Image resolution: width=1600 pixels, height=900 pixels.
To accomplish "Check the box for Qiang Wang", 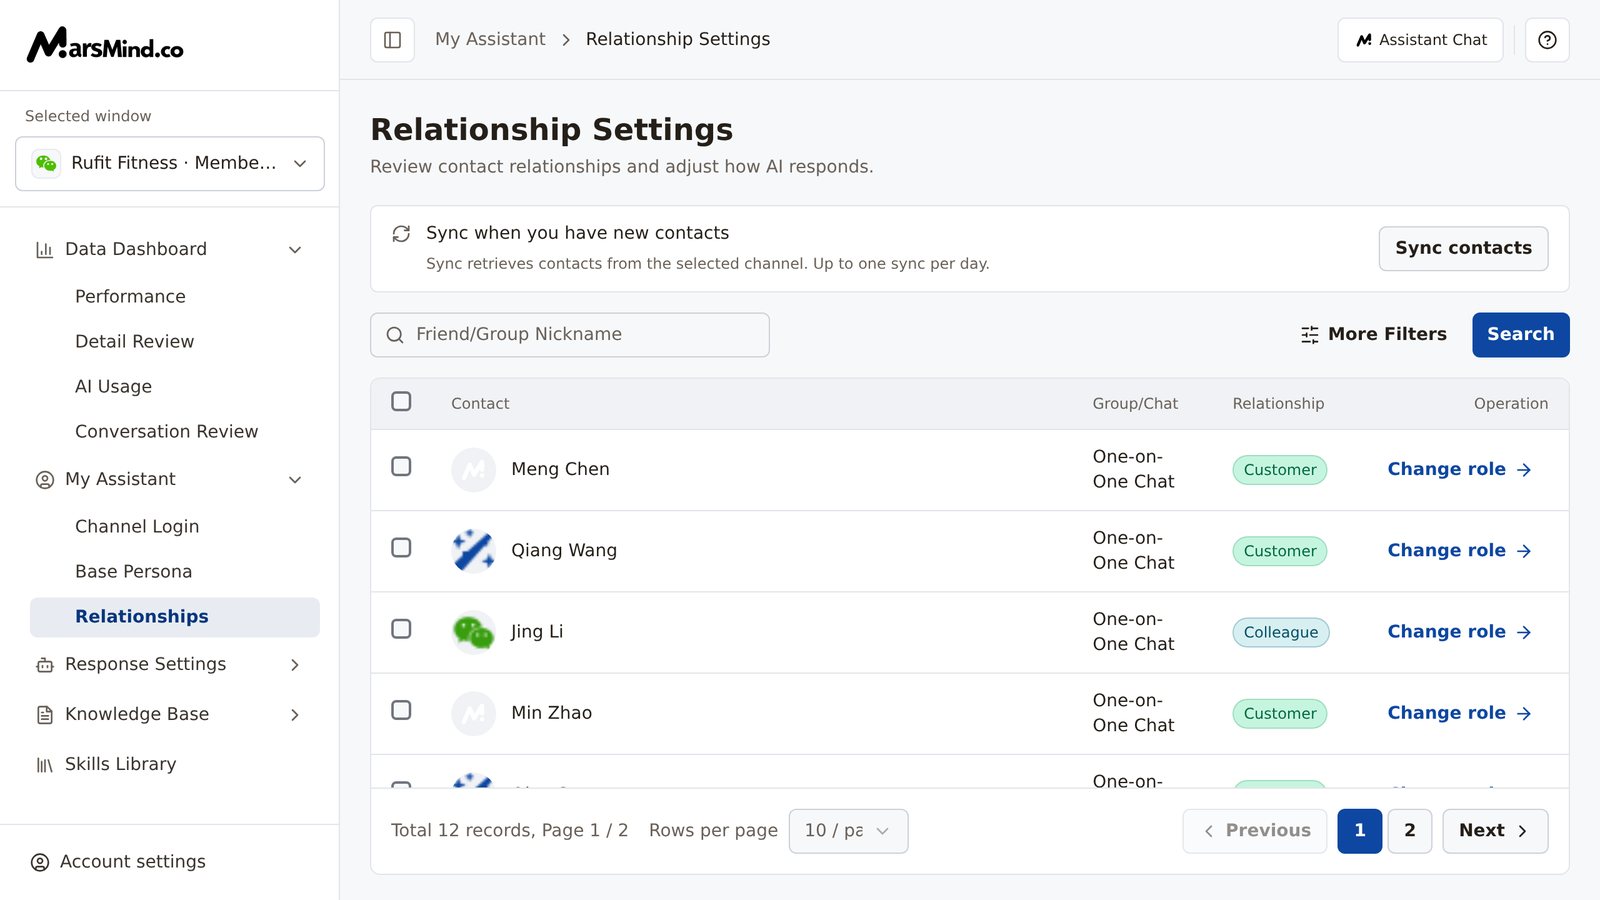I will tap(401, 547).
